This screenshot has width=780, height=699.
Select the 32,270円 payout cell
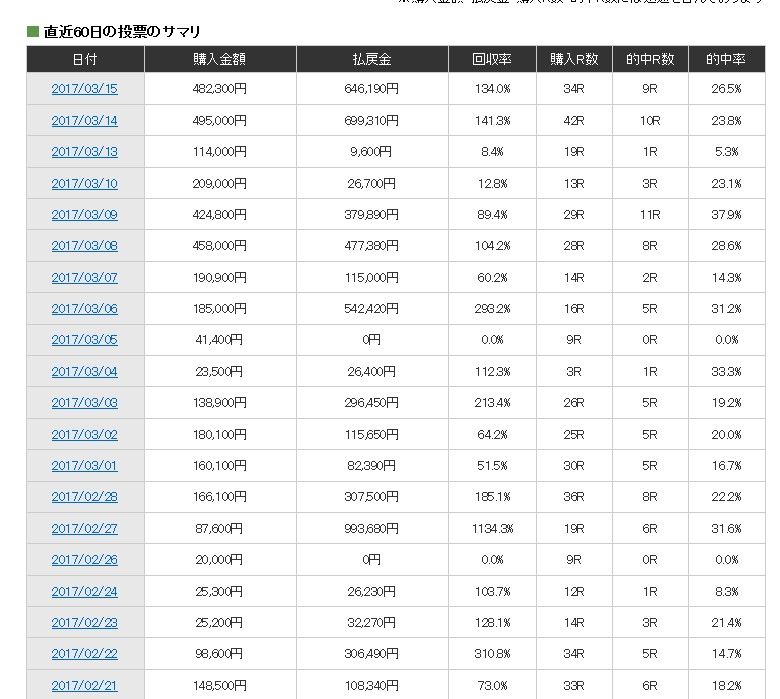coord(372,622)
